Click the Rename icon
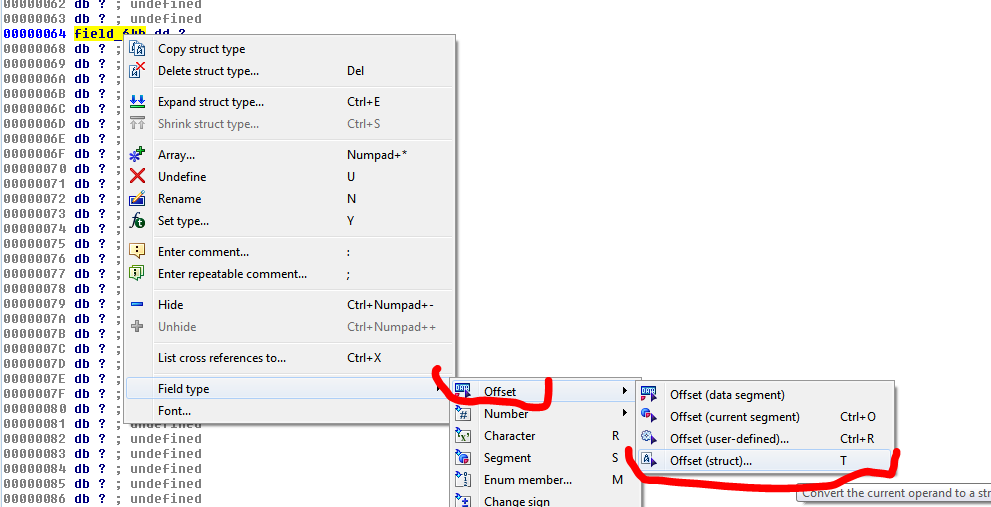 coord(138,199)
